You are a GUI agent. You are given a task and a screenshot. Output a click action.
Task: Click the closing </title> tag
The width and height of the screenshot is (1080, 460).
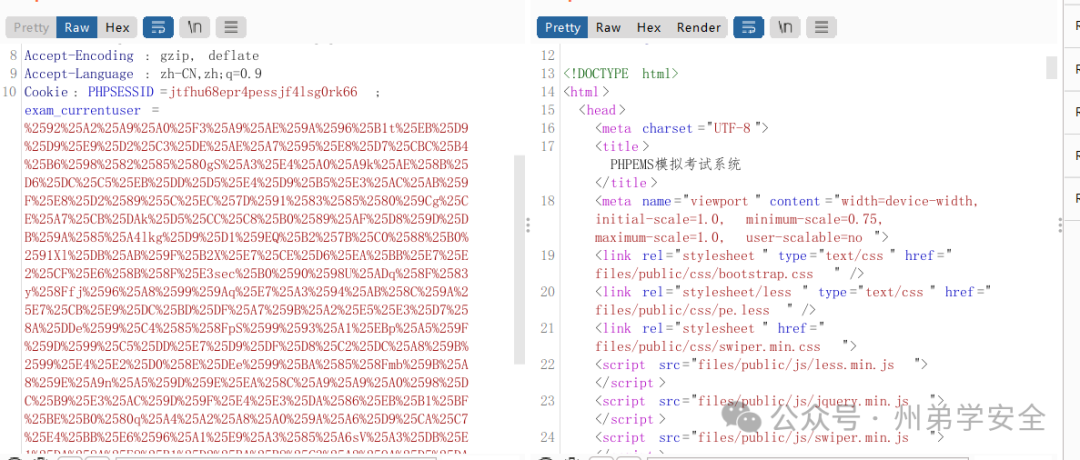pyautogui.click(x=626, y=183)
